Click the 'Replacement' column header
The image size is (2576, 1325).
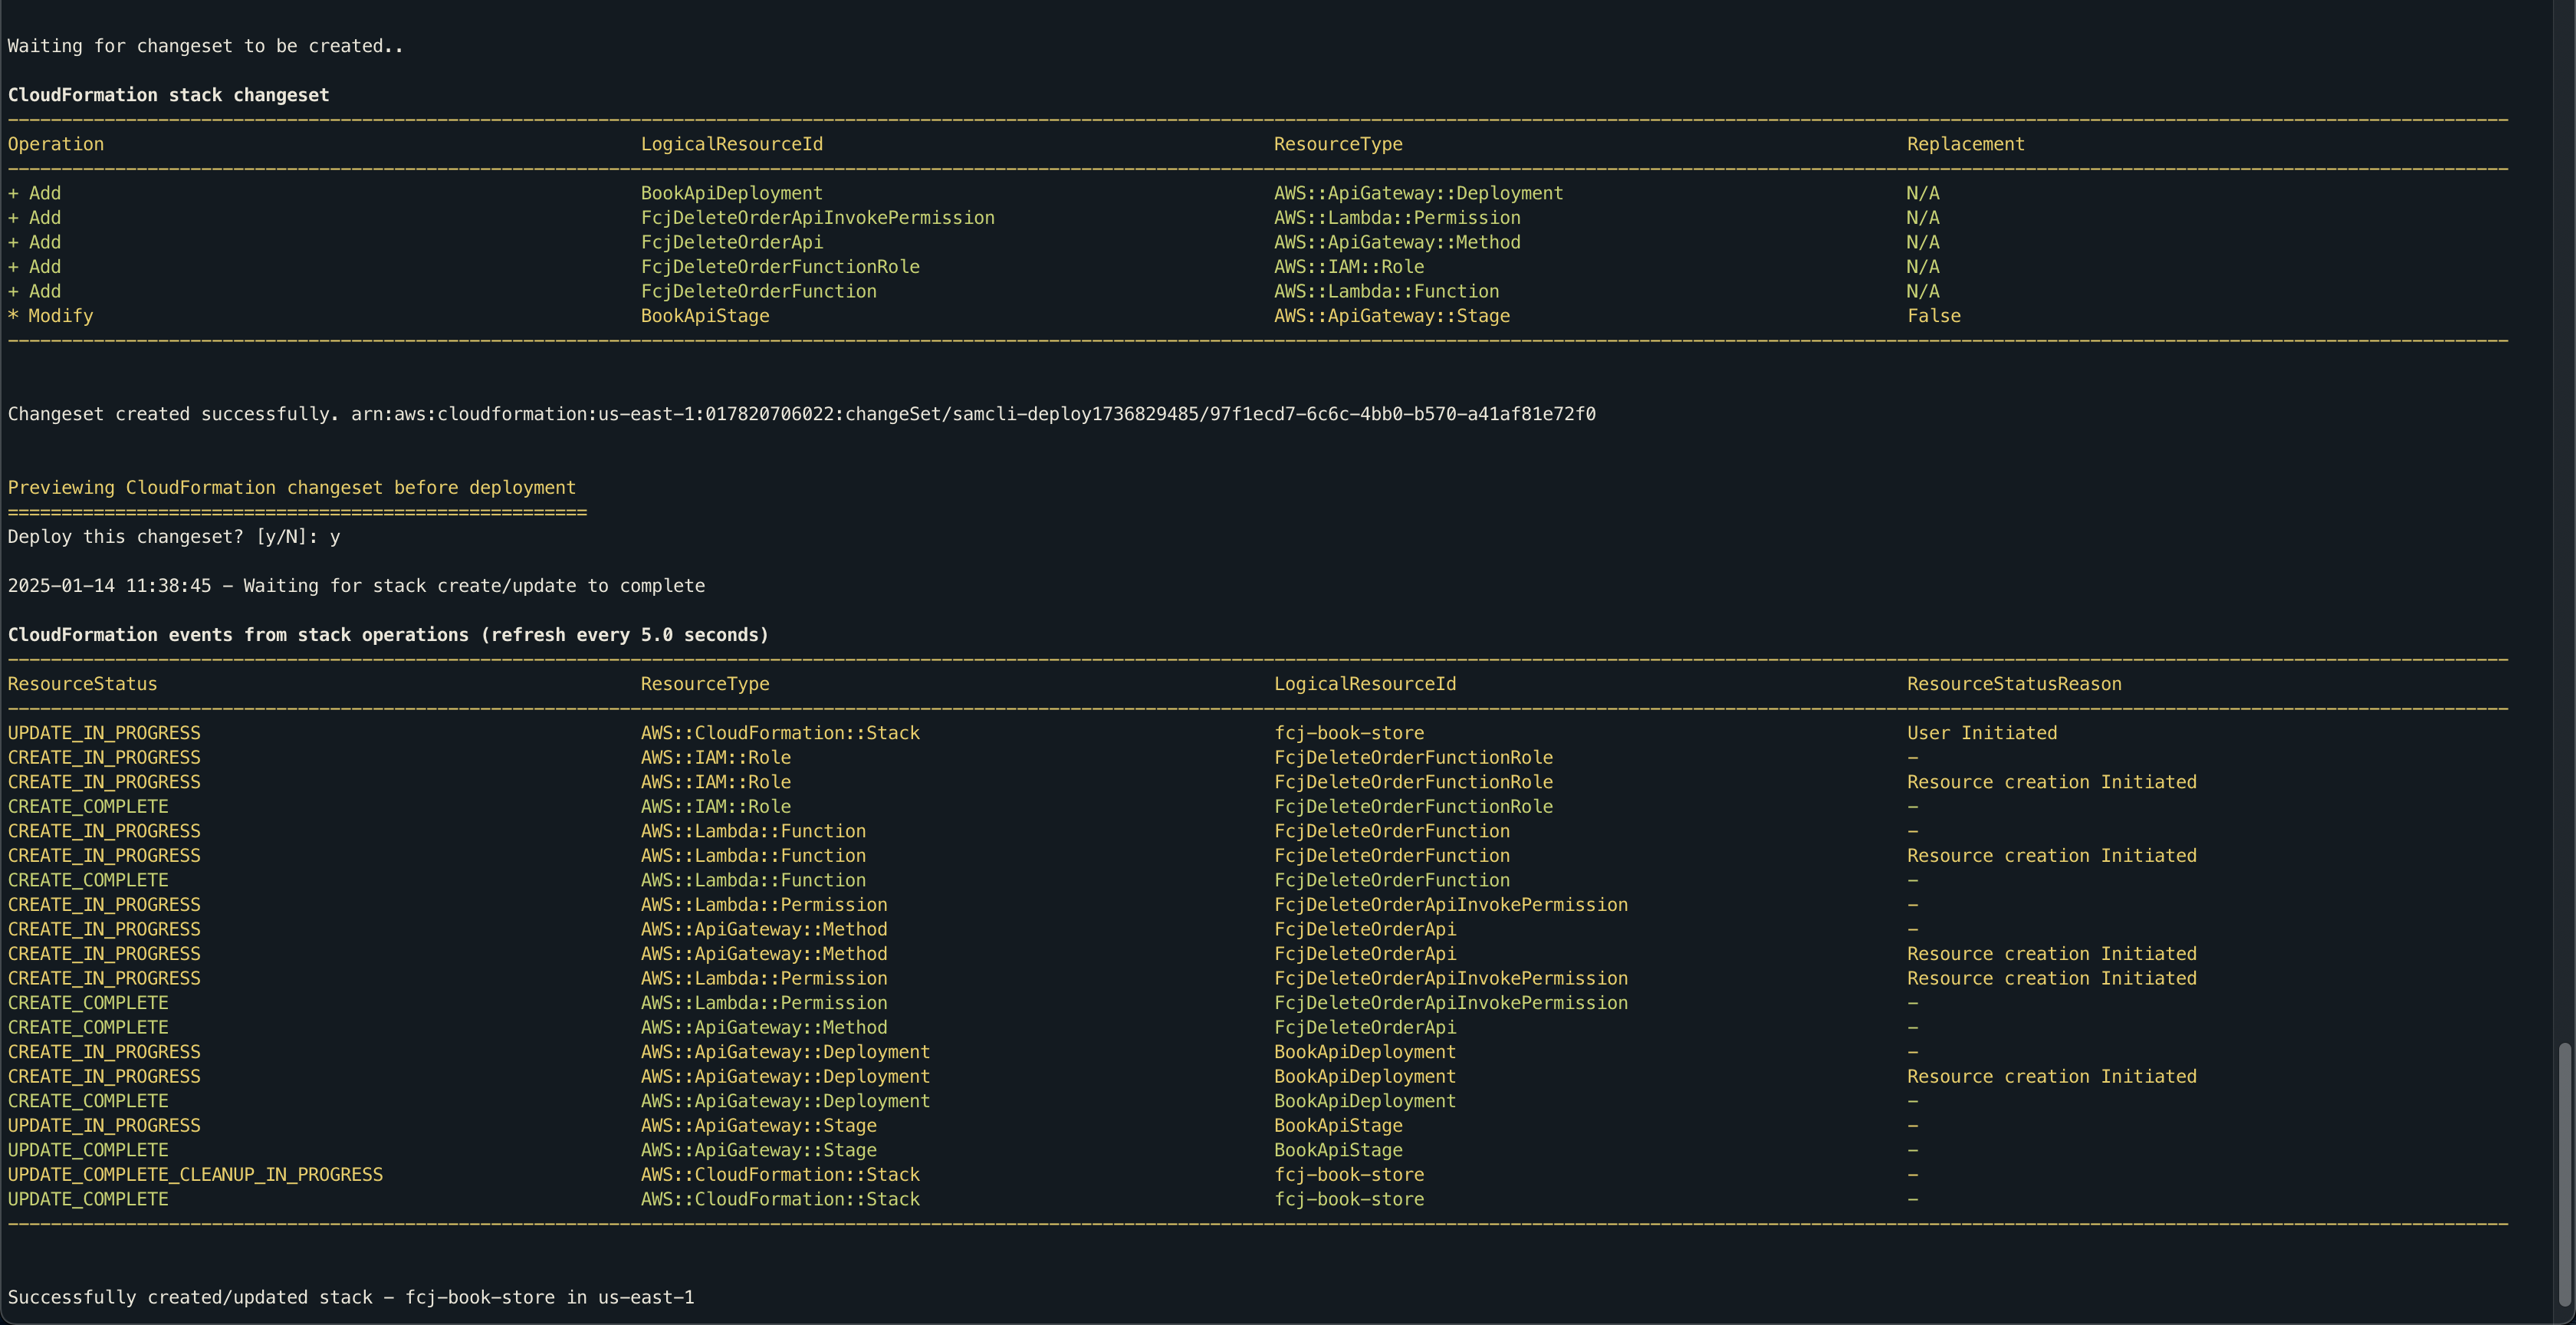click(x=1965, y=144)
